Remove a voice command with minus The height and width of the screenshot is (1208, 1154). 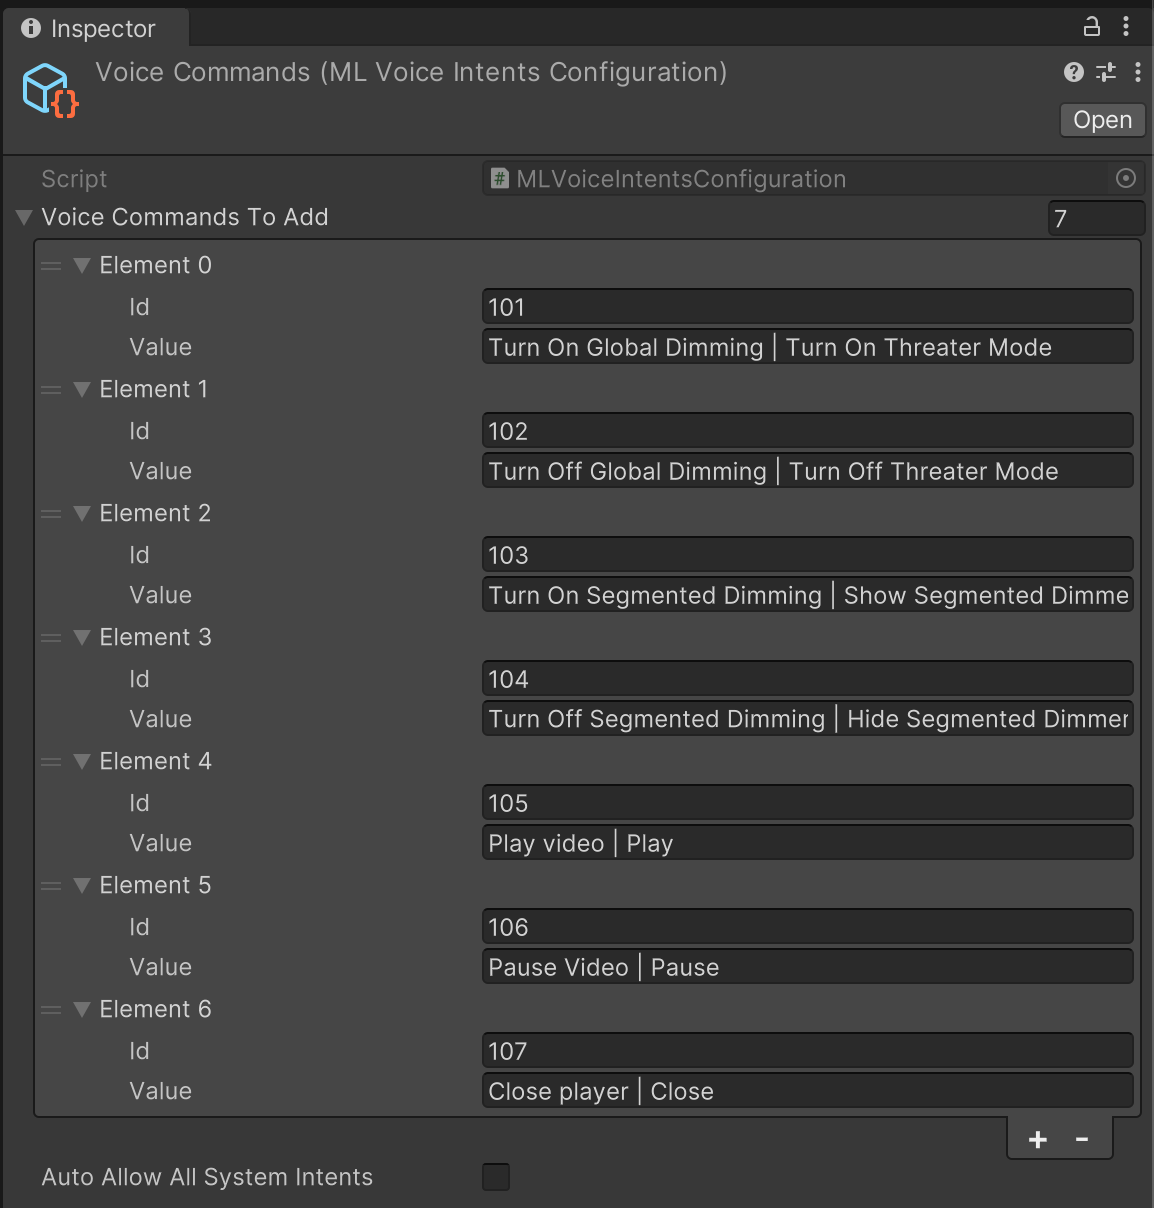click(x=1082, y=1139)
